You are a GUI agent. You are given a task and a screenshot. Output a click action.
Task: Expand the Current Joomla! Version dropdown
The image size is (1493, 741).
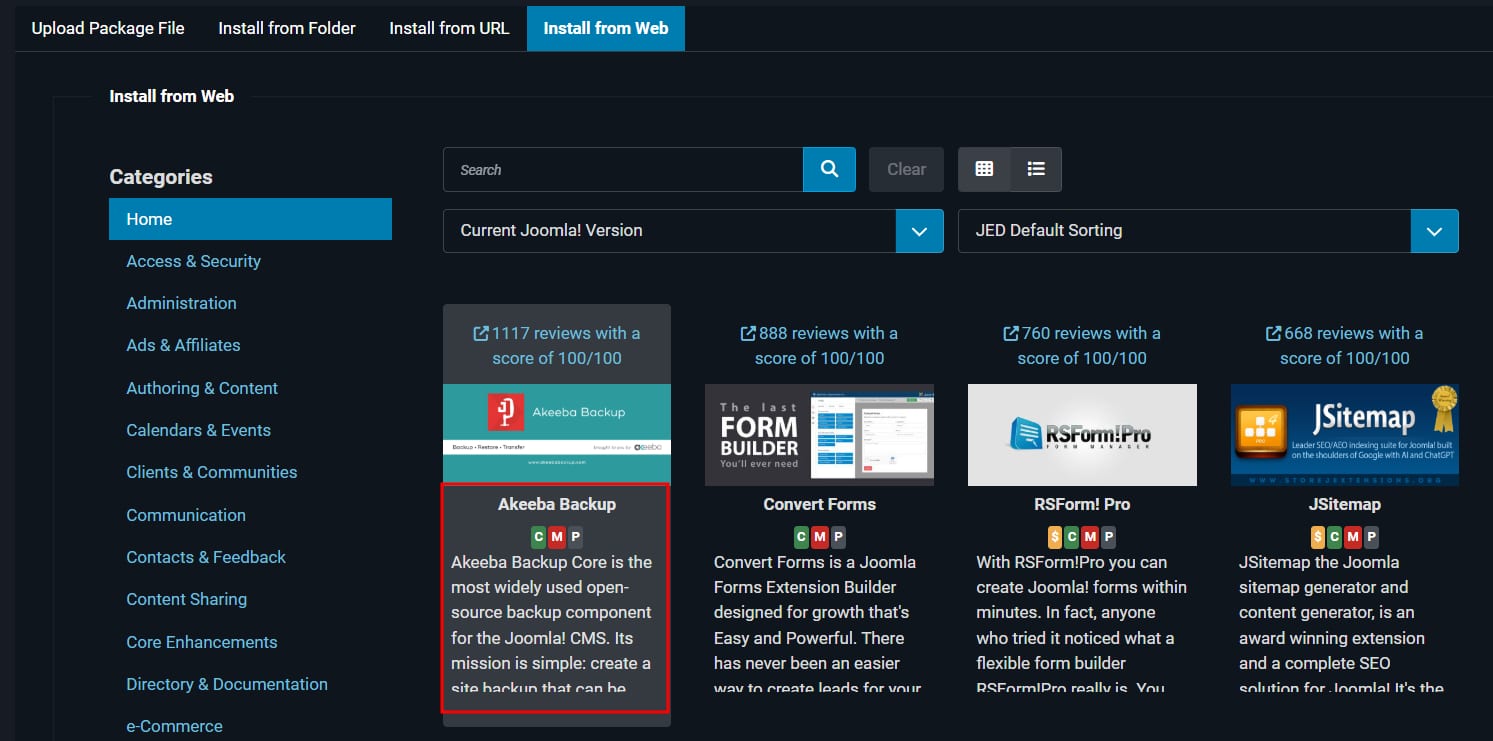pos(919,231)
